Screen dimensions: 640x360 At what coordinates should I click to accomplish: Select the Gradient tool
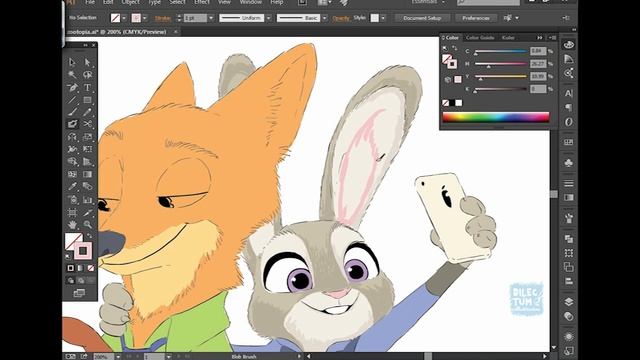point(87,174)
